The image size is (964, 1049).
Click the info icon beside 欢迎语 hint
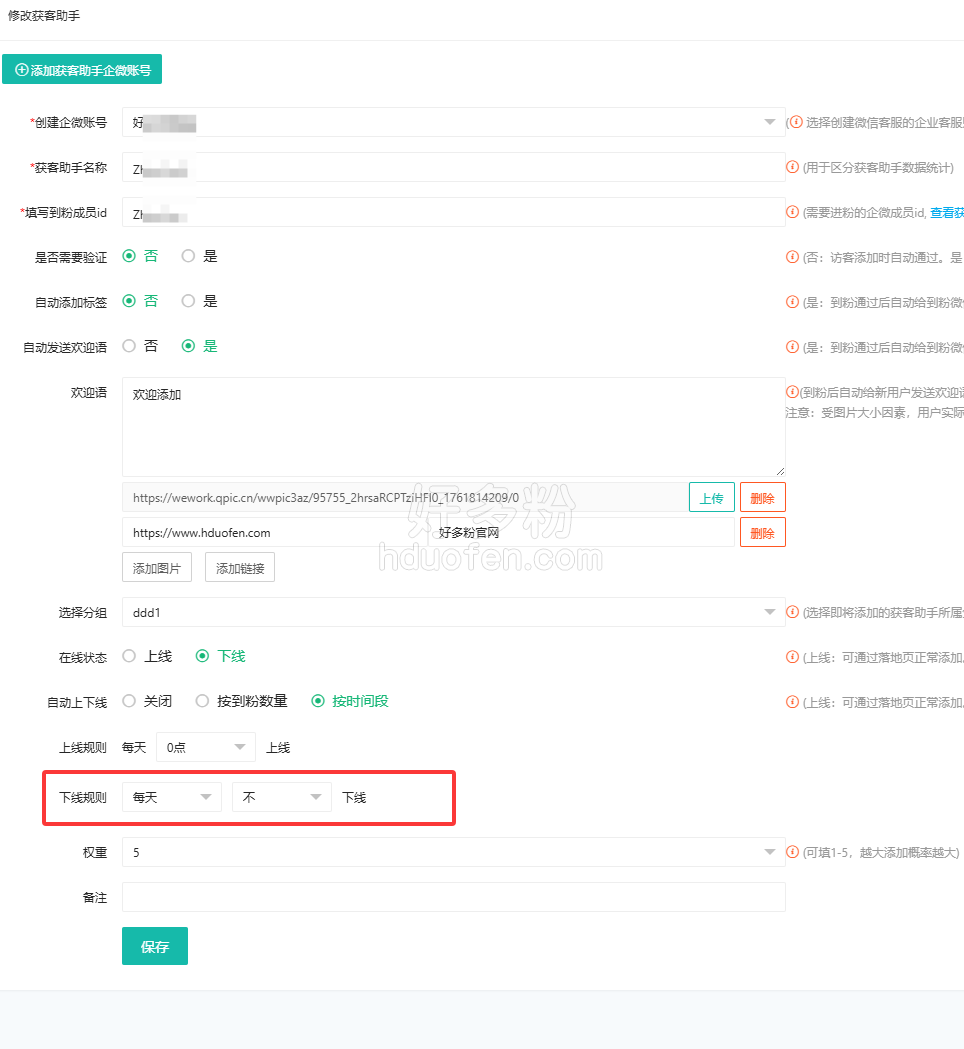coord(794,392)
